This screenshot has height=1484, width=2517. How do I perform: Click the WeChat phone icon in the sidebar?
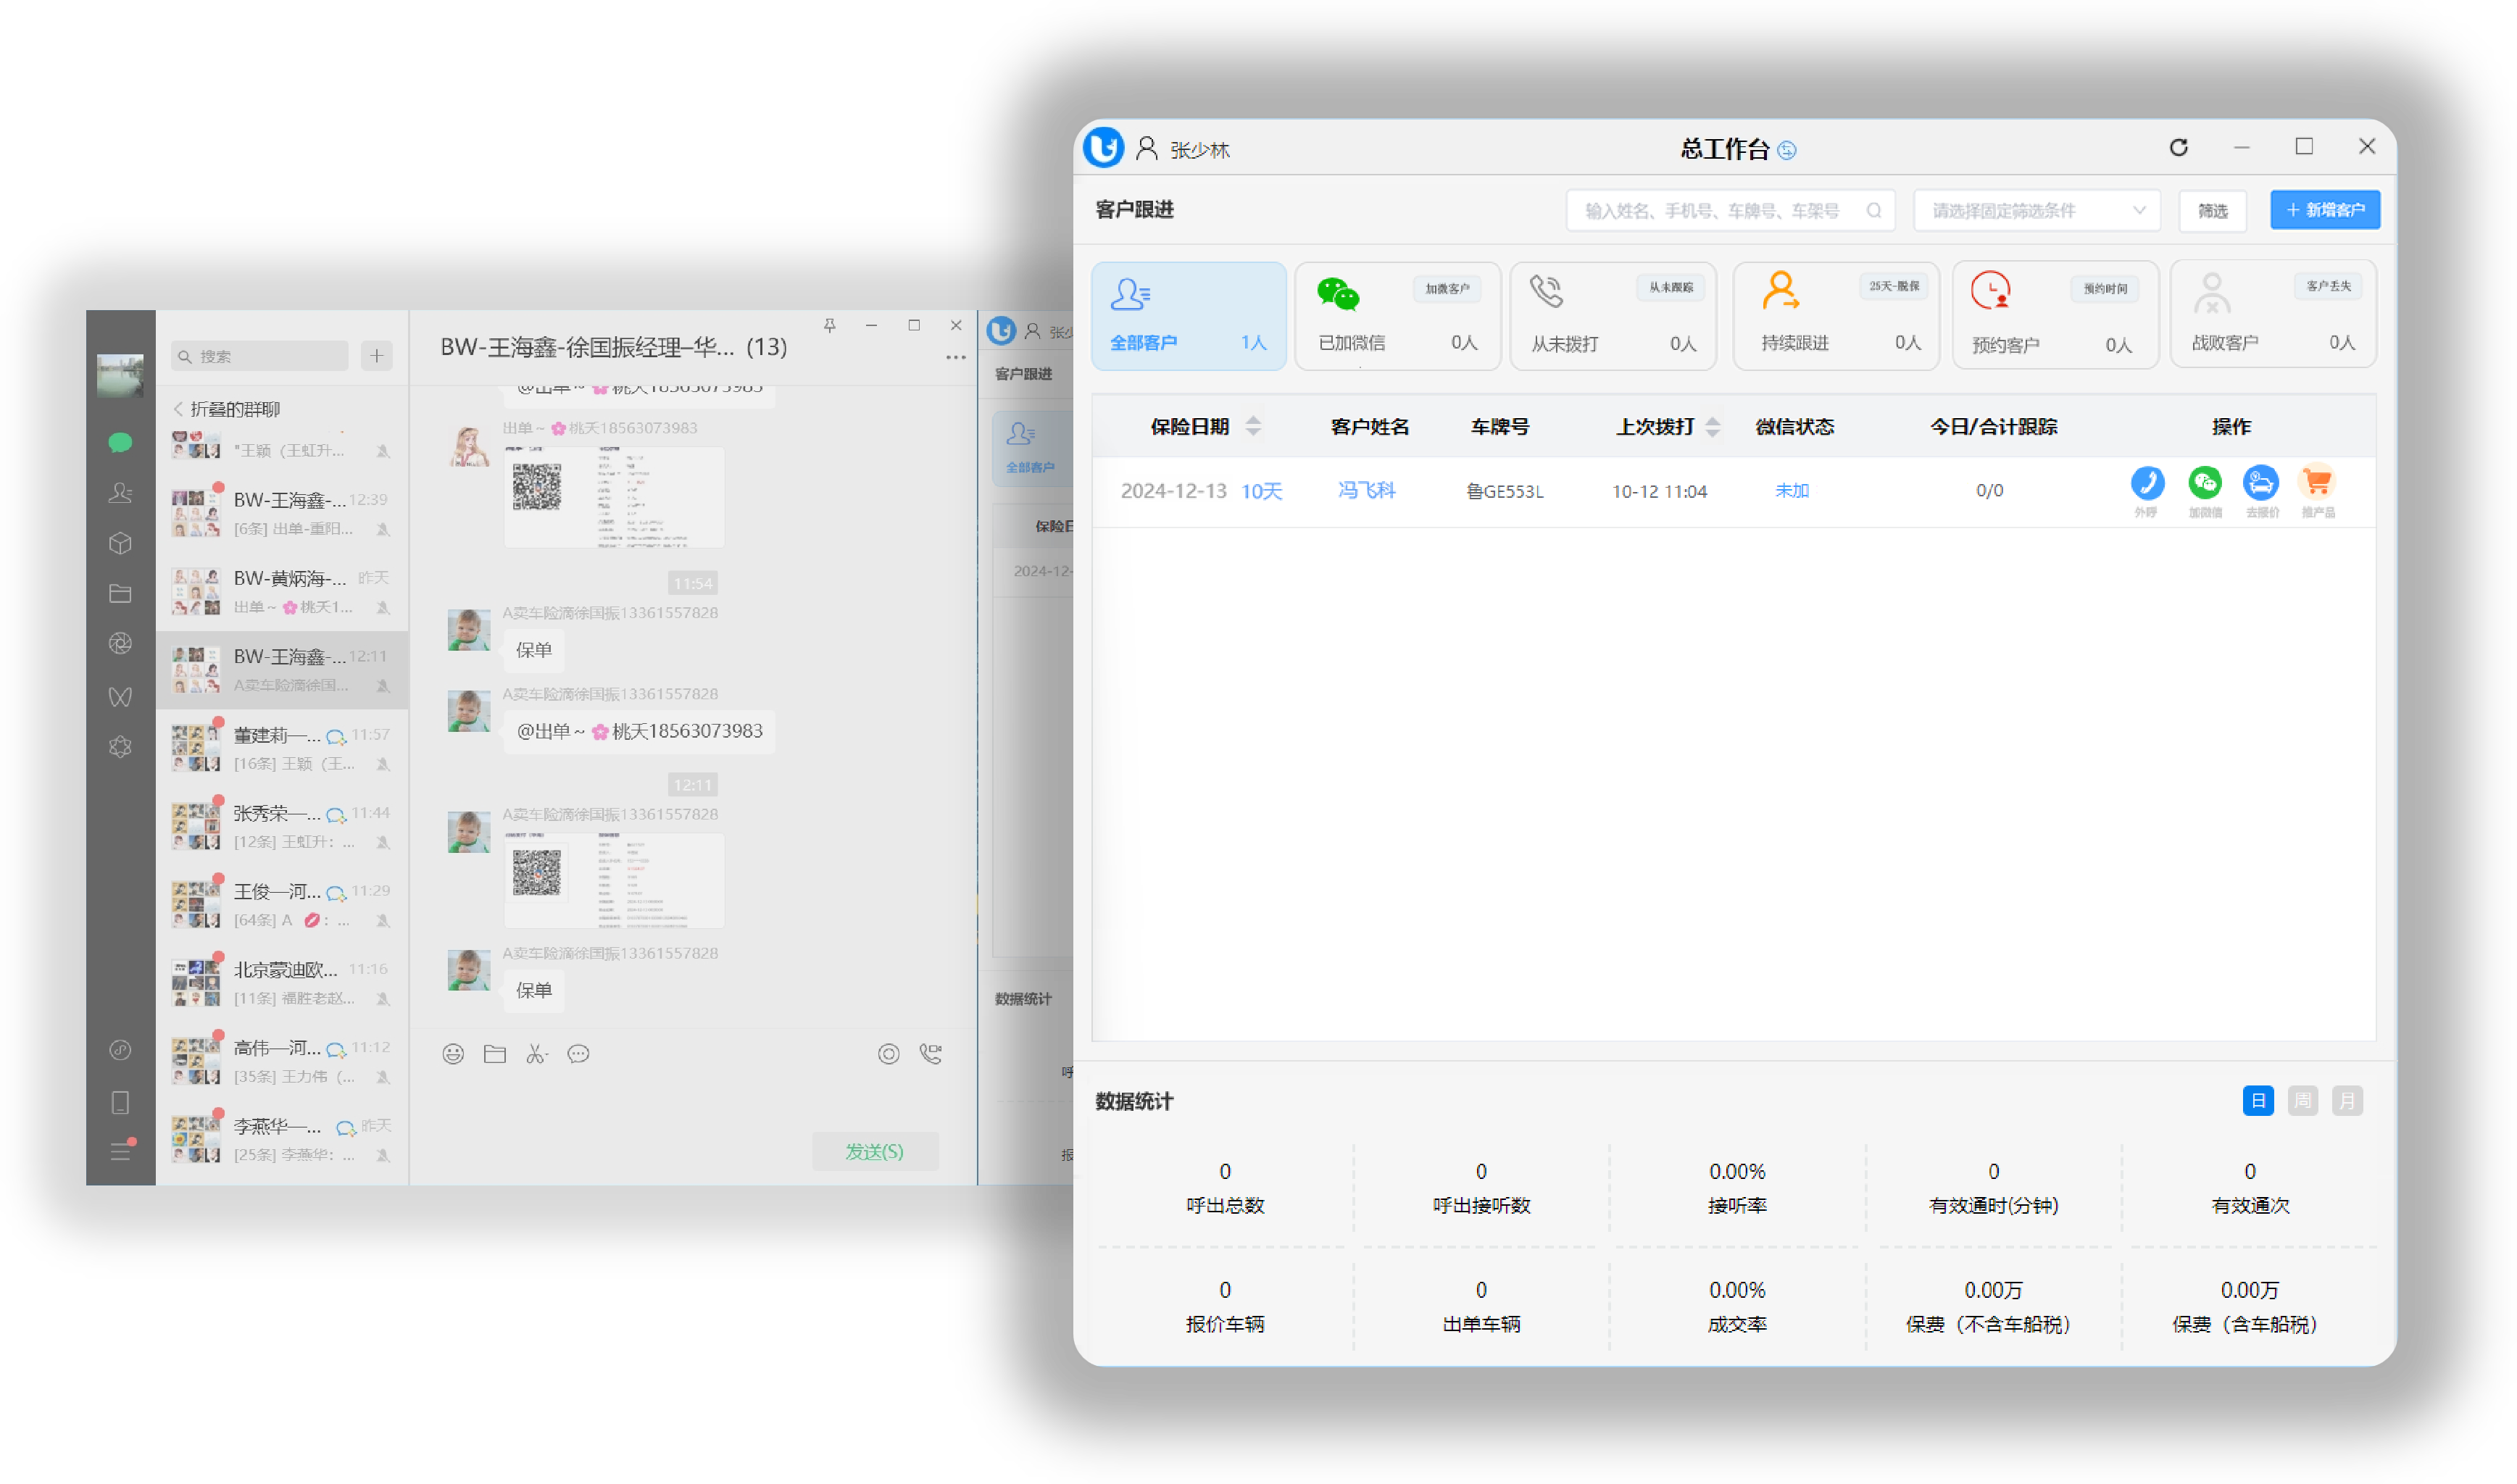120,1103
